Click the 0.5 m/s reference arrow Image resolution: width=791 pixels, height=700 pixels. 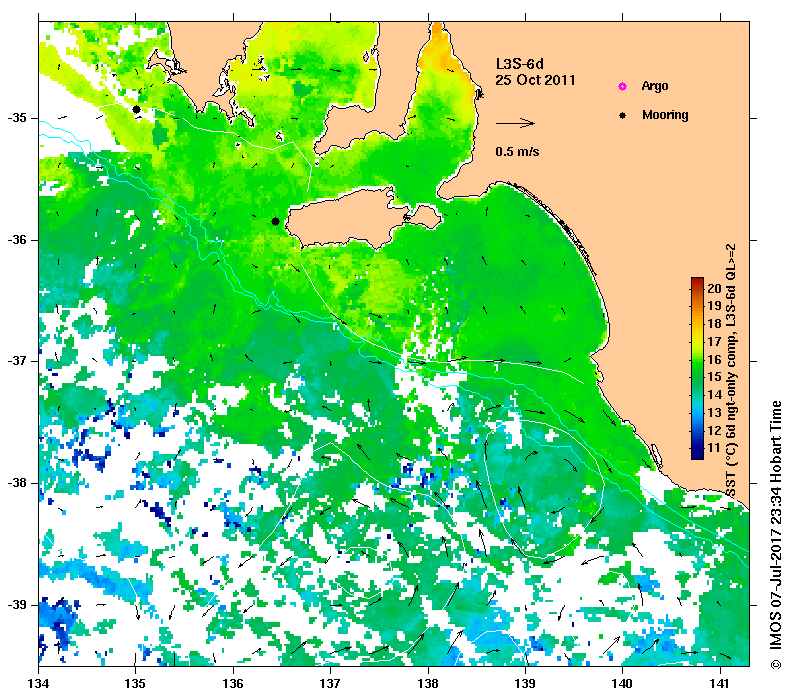coord(515,123)
